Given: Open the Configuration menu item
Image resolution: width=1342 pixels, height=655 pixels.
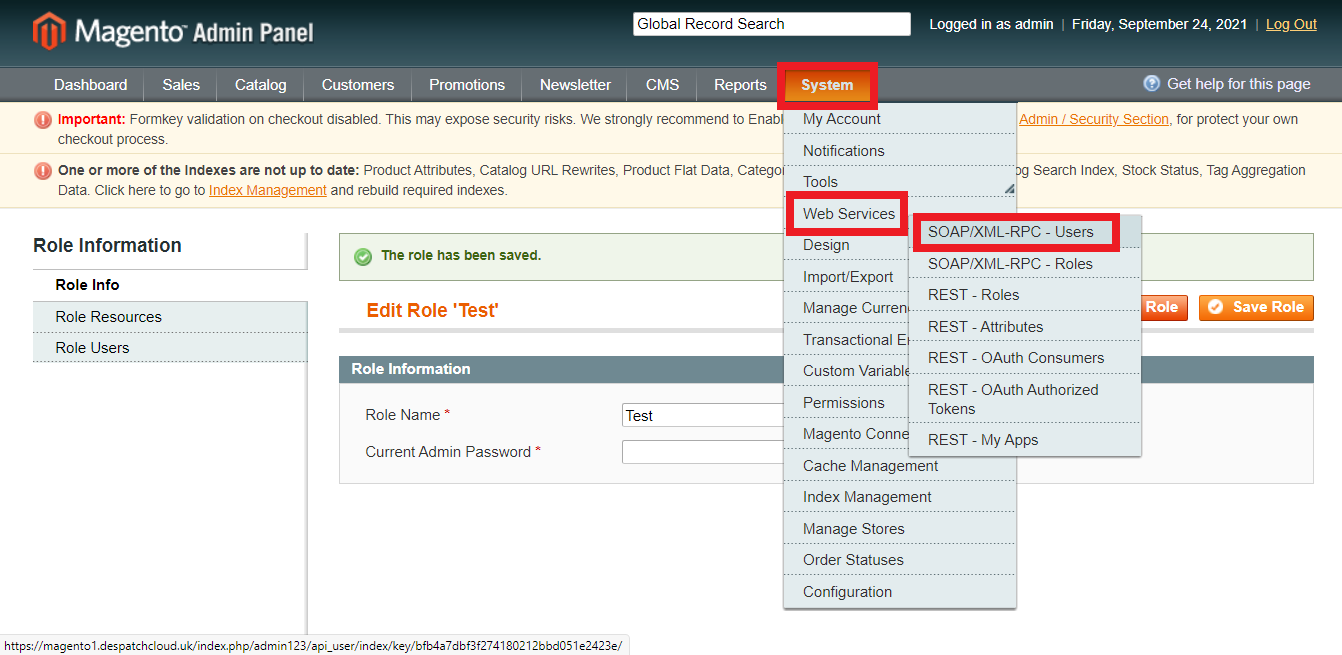Looking at the screenshot, I should click(847, 592).
